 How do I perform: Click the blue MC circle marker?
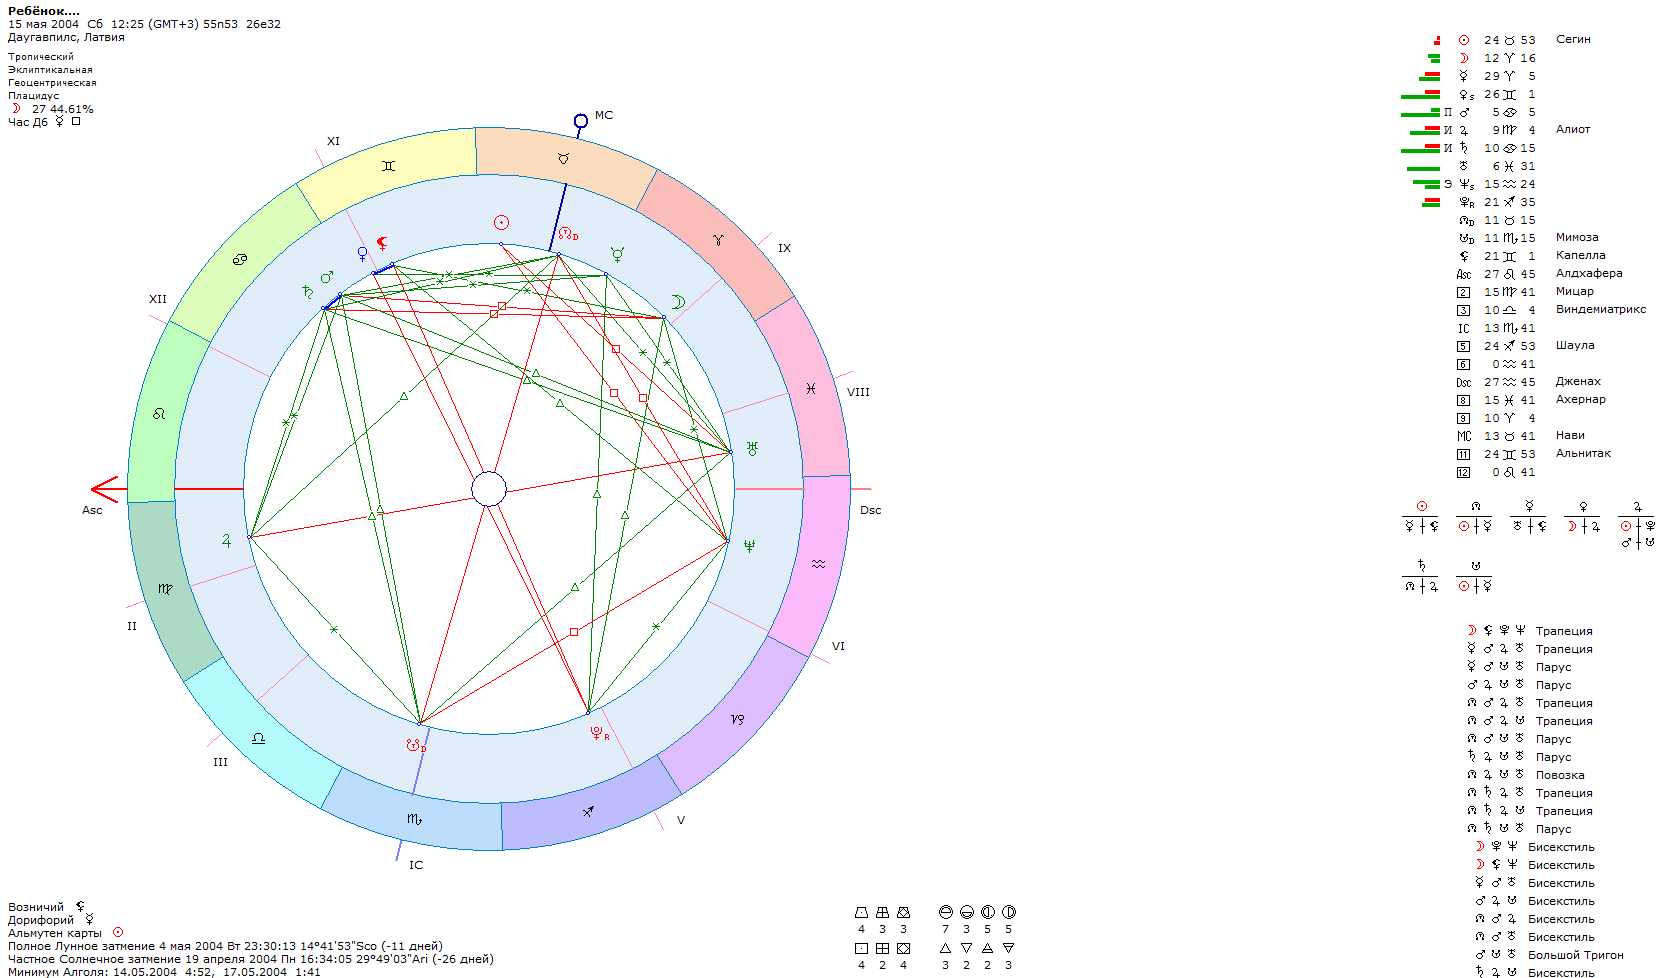[581, 121]
